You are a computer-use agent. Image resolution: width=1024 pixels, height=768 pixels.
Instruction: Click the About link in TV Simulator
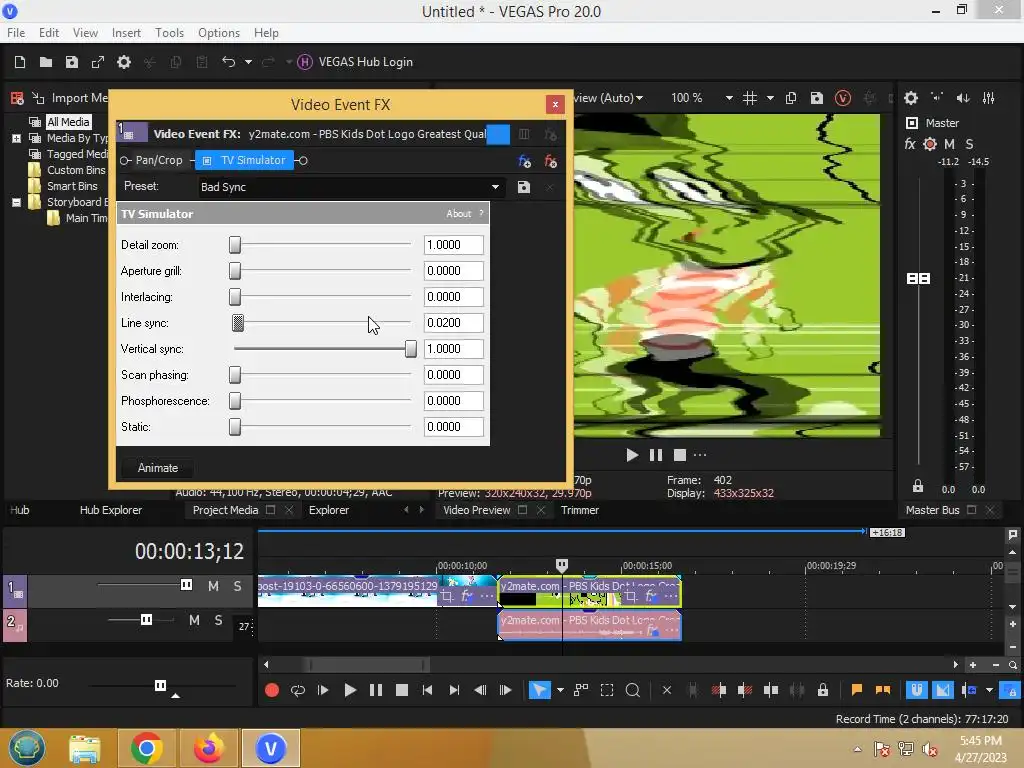coord(458,214)
